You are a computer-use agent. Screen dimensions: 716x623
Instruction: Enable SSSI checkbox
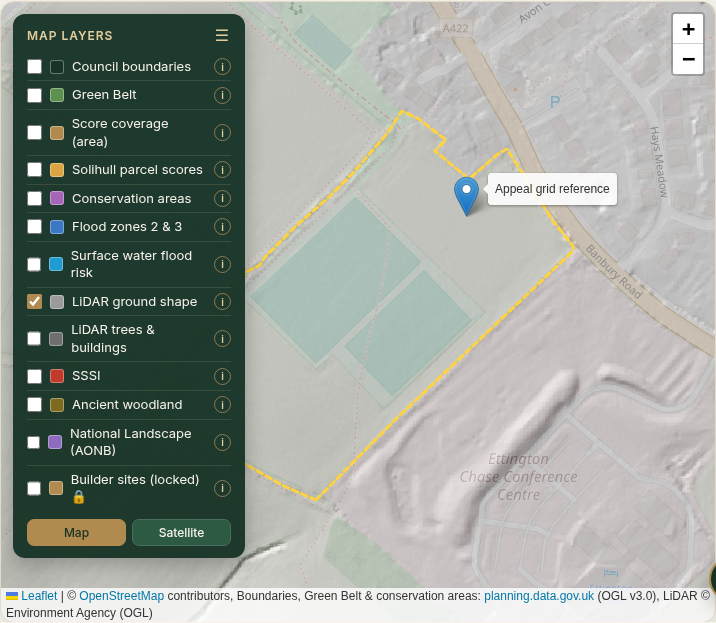(34, 376)
